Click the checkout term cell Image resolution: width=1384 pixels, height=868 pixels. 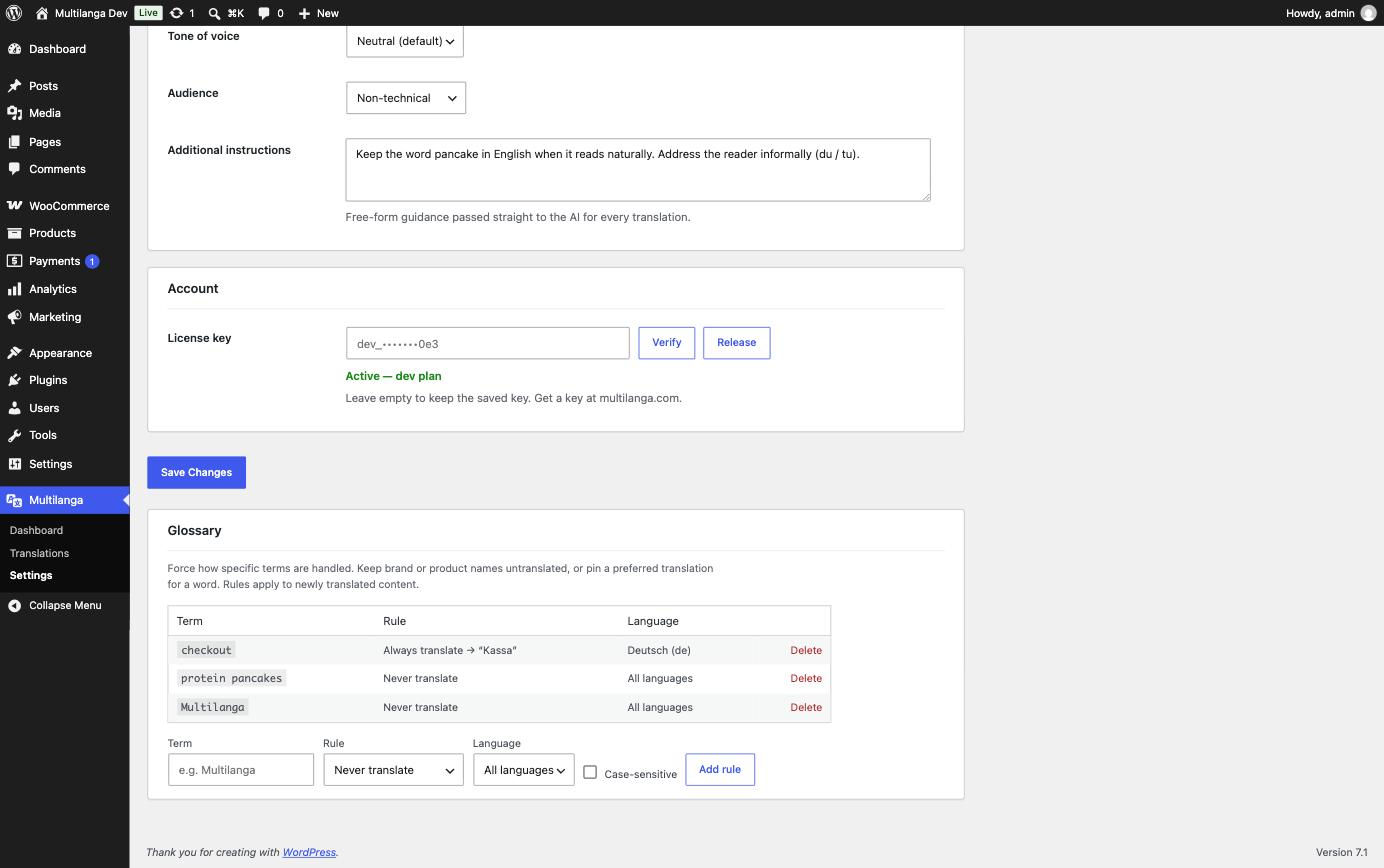click(x=206, y=650)
